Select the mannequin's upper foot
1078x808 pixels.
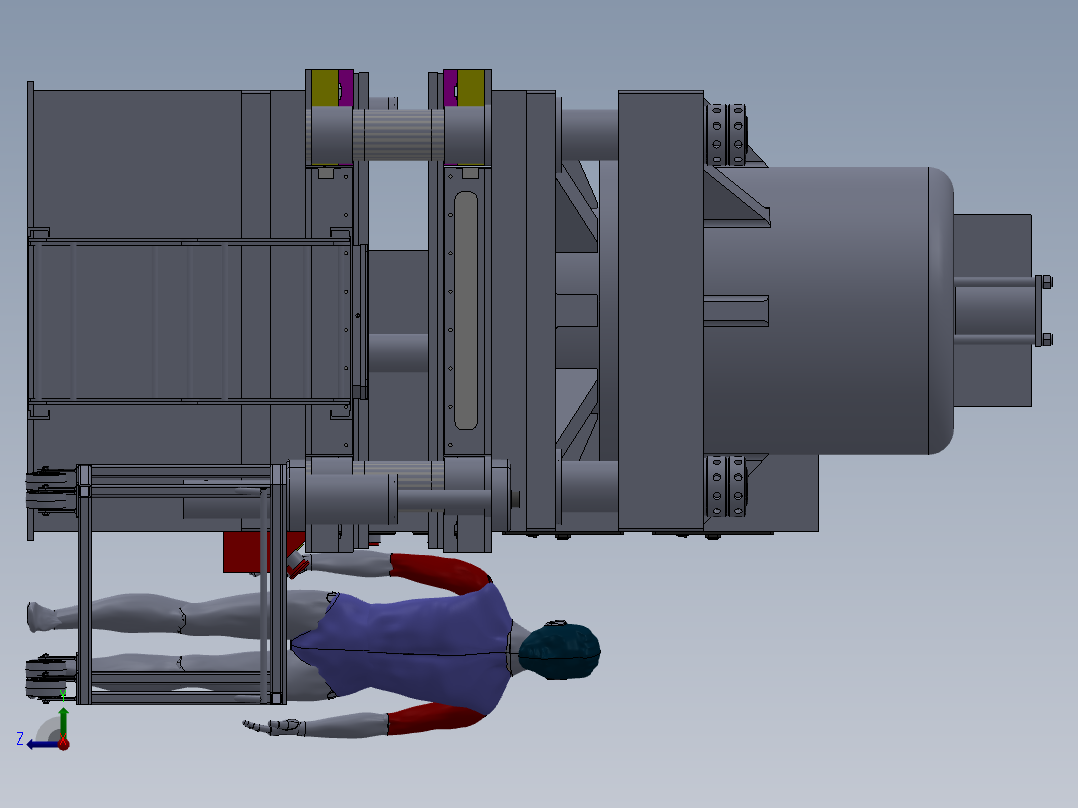(43, 616)
